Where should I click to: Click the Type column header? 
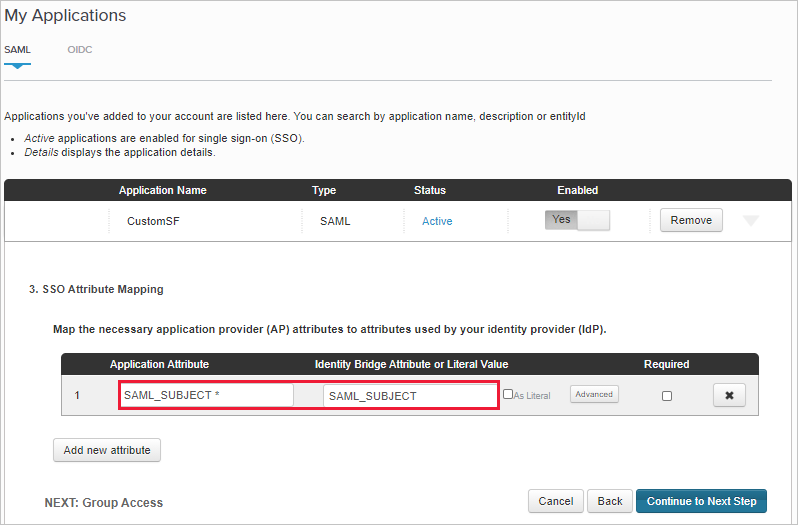tap(324, 190)
